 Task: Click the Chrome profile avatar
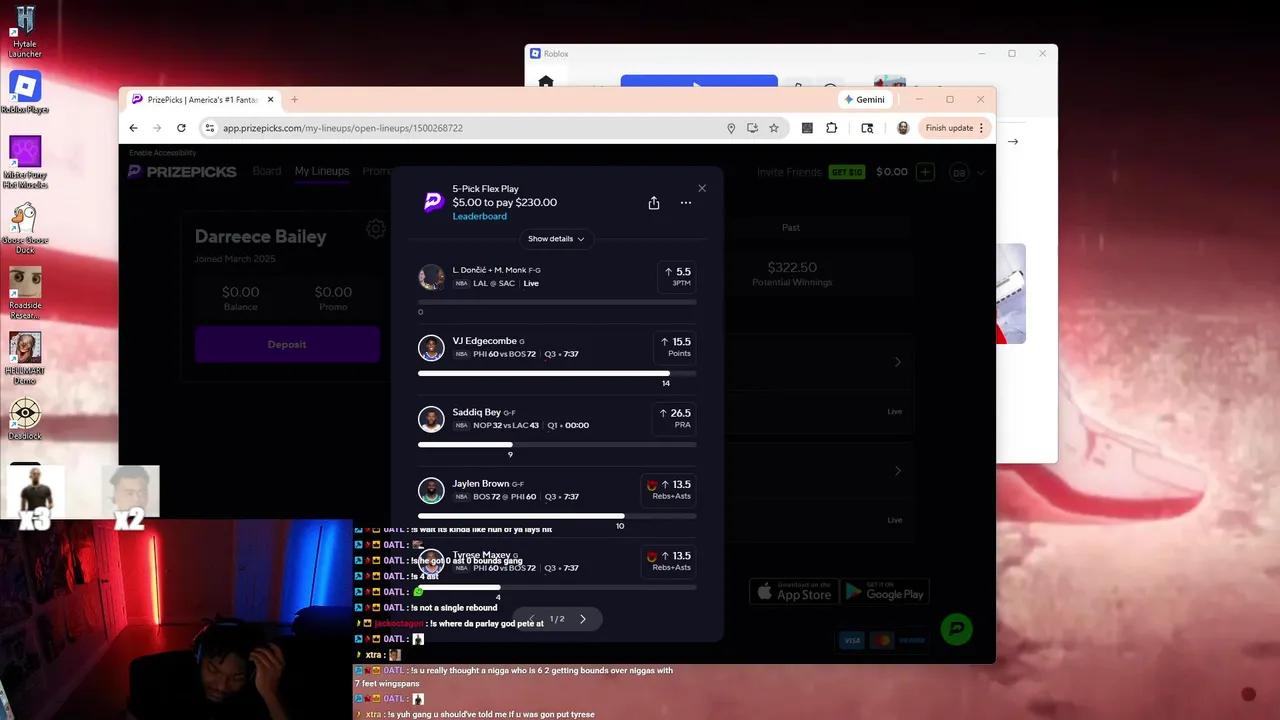click(903, 128)
